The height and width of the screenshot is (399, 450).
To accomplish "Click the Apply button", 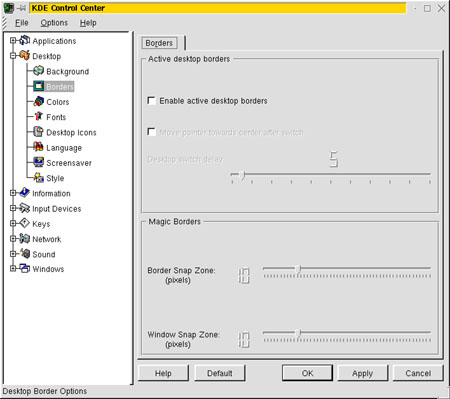I will click(362, 373).
